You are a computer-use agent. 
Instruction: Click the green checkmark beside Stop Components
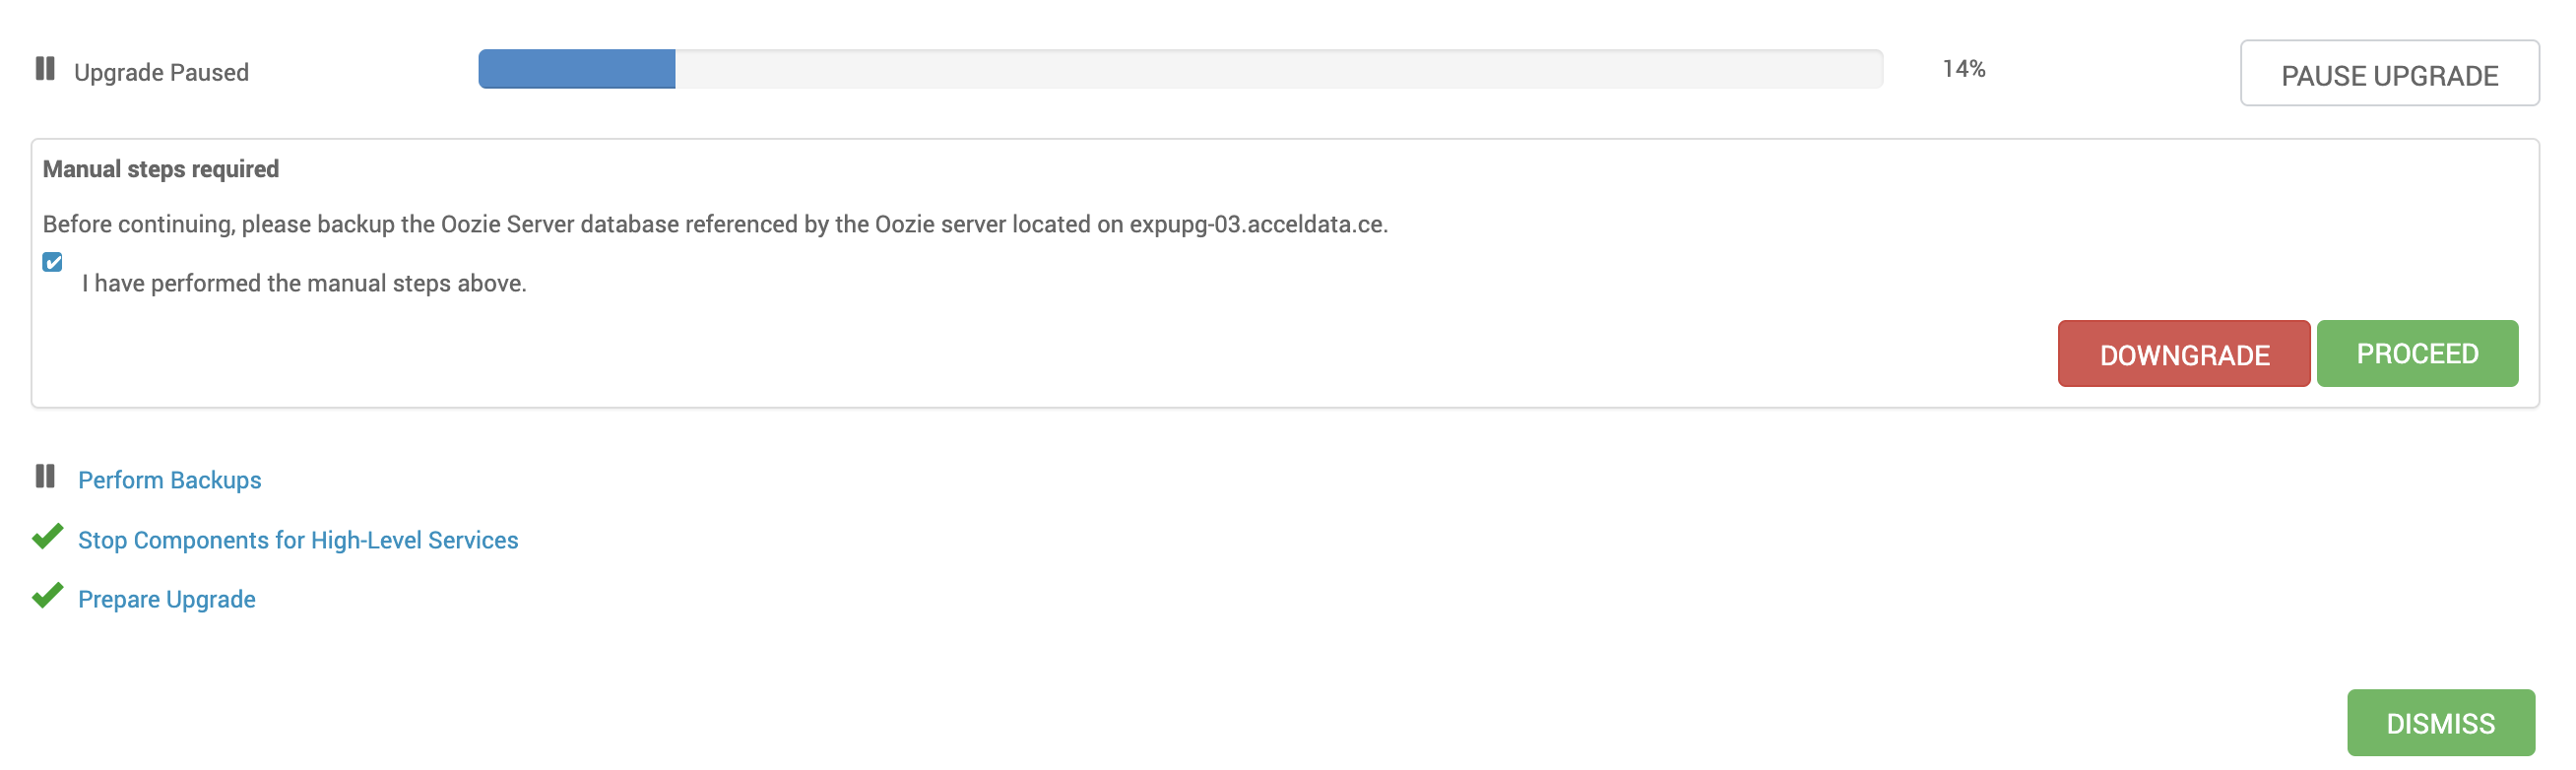(x=47, y=537)
